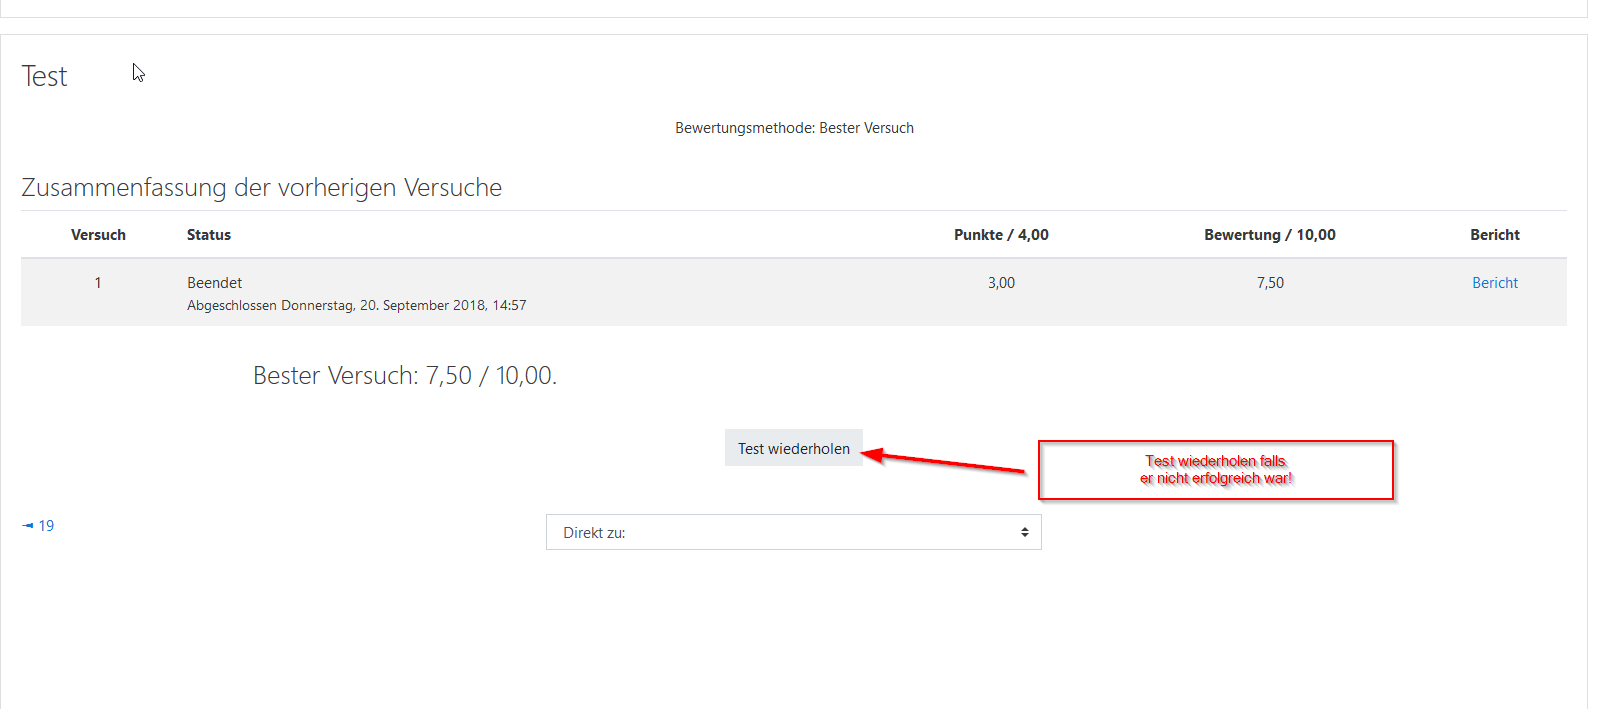Click the Beendet status text
Screen dimensions: 1597x709
coord(214,283)
